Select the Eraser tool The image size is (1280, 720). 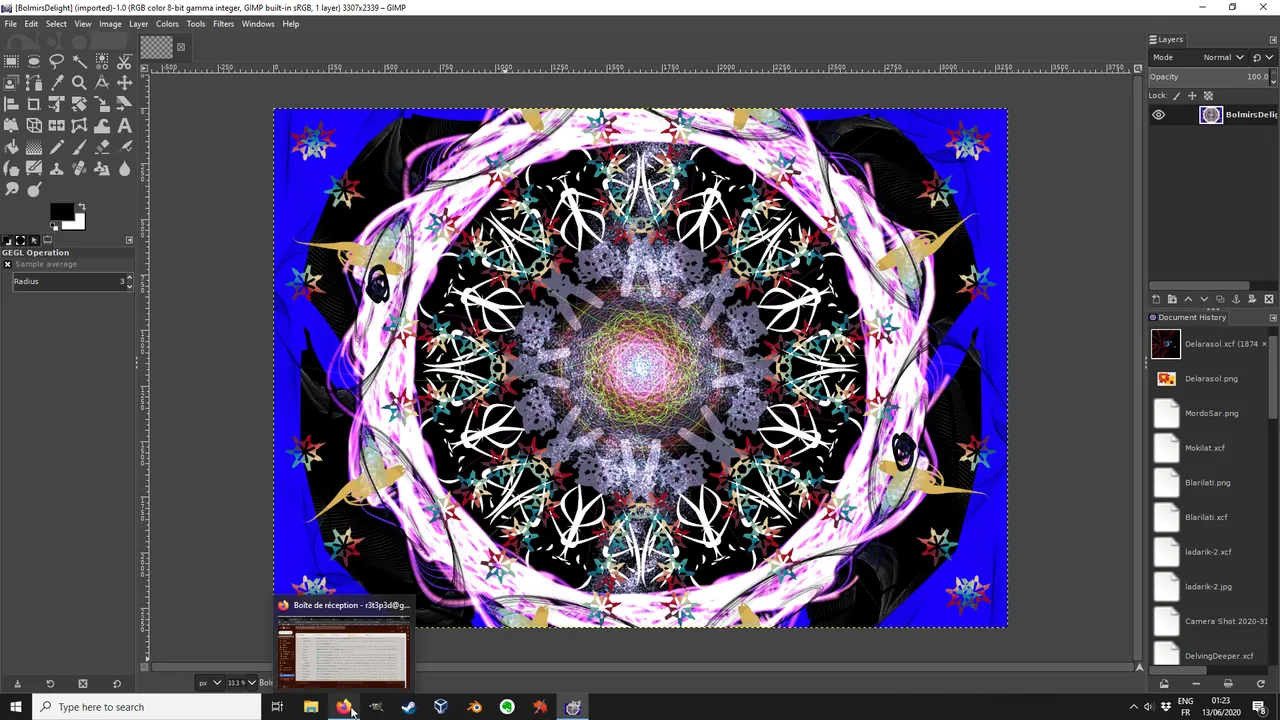pyautogui.click(x=102, y=148)
